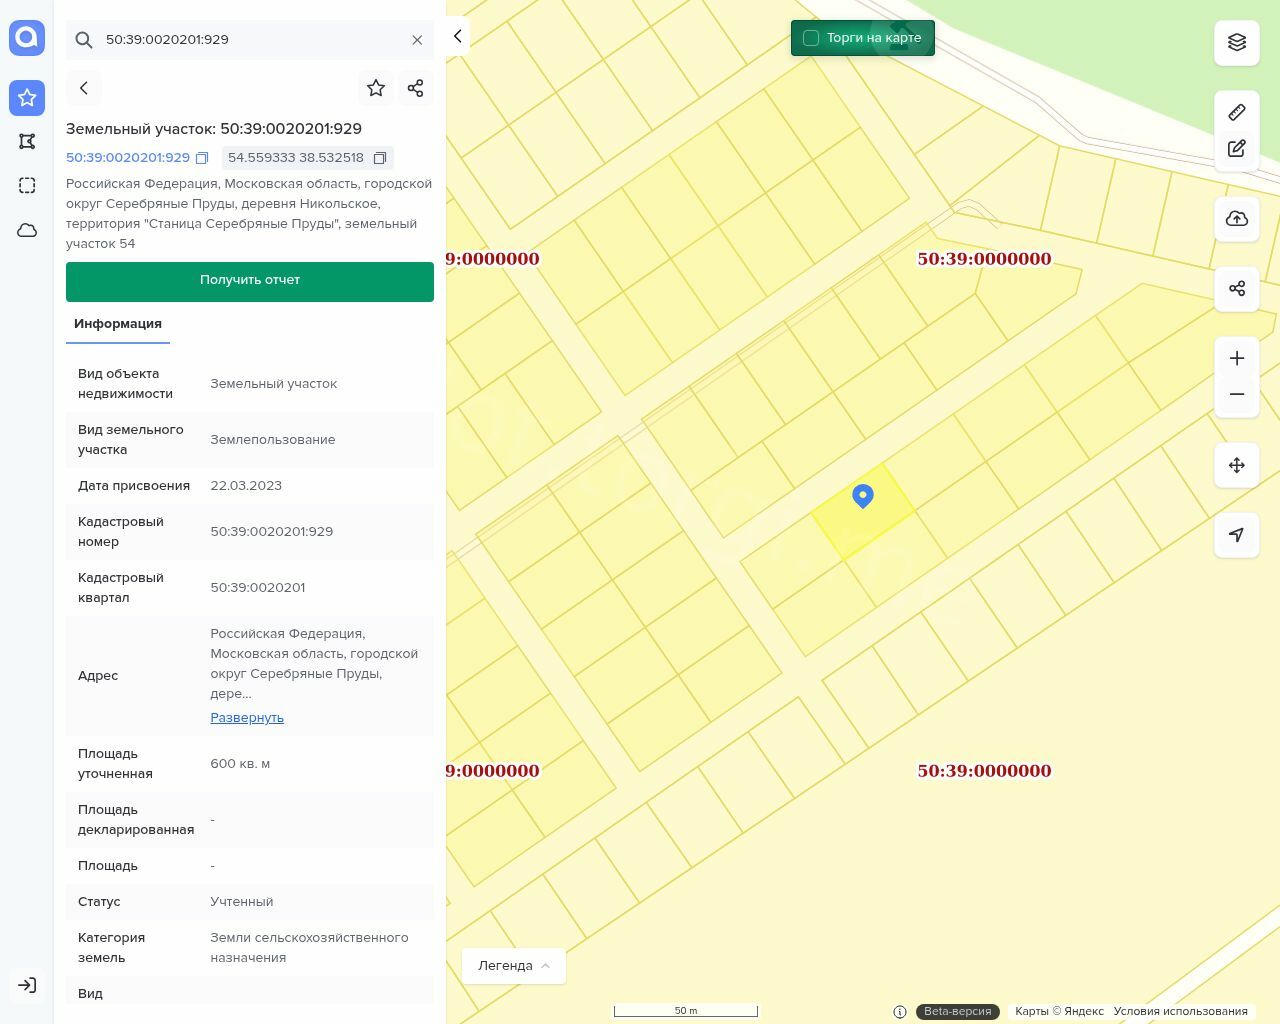Expand the address with Развернуть
The height and width of the screenshot is (1024, 1280).
[247, 718]
